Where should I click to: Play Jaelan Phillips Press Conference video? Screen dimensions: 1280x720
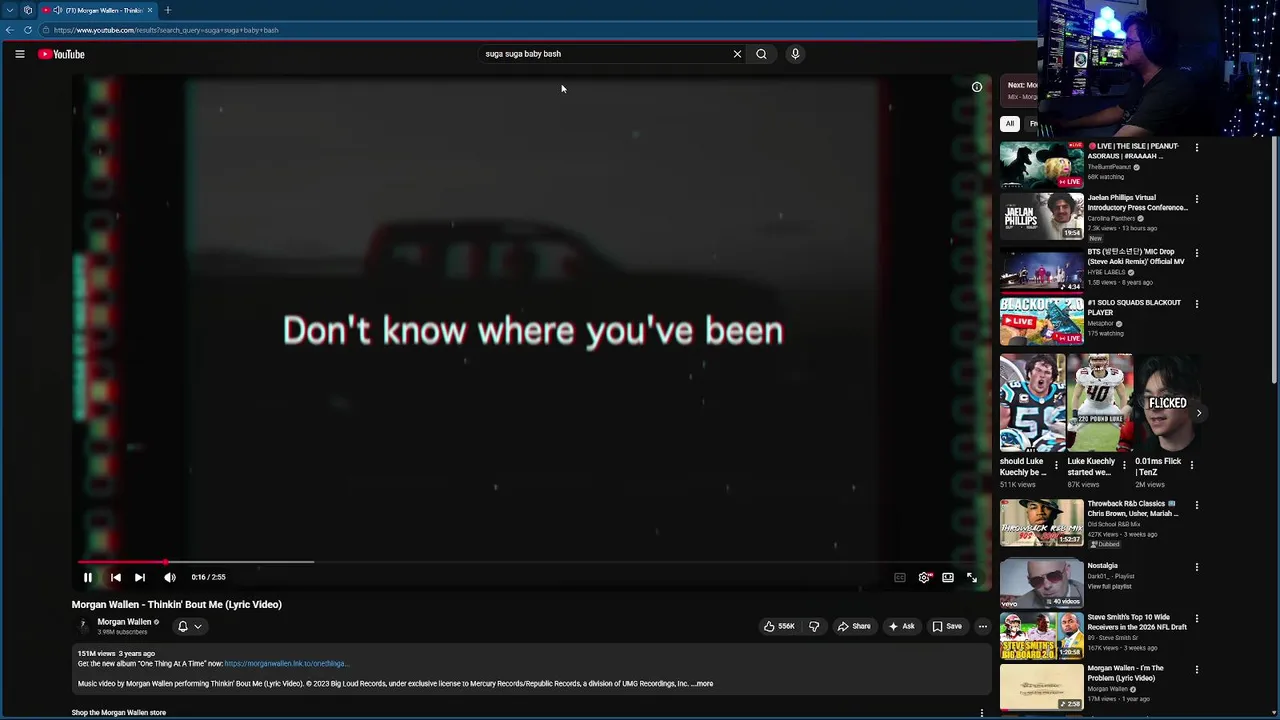[x=1042, y=217]
